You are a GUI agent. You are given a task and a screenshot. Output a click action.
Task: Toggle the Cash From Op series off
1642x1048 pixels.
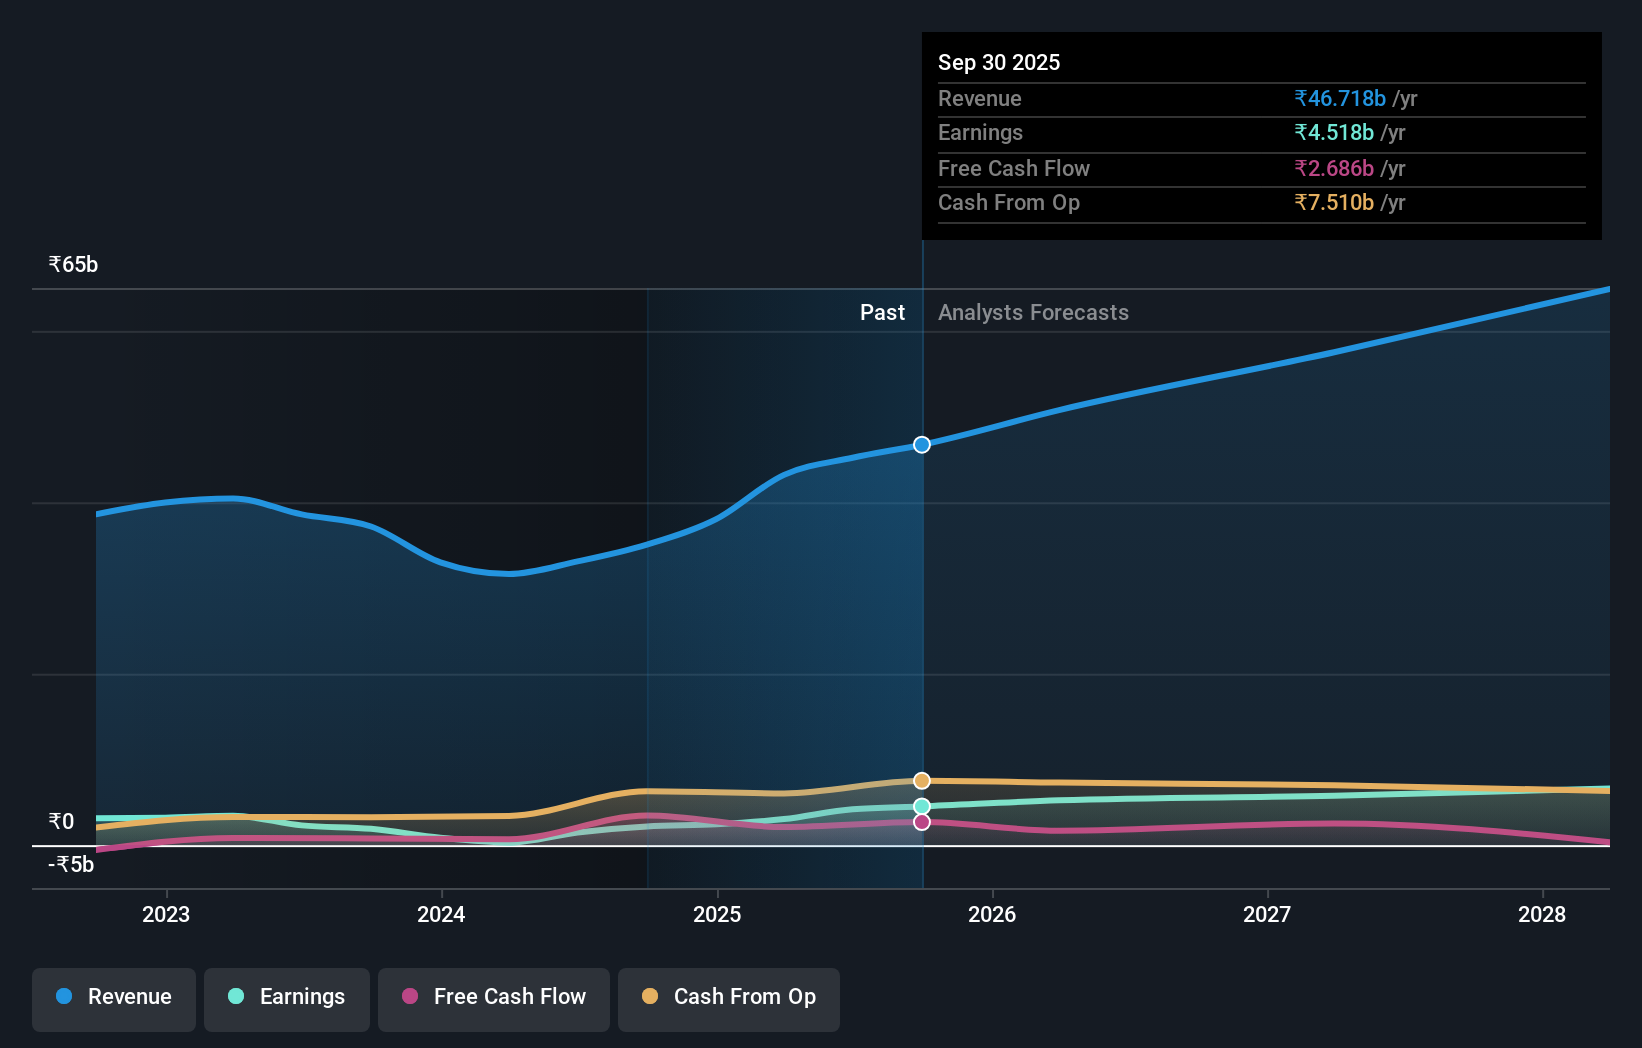[x=728, y=997]
